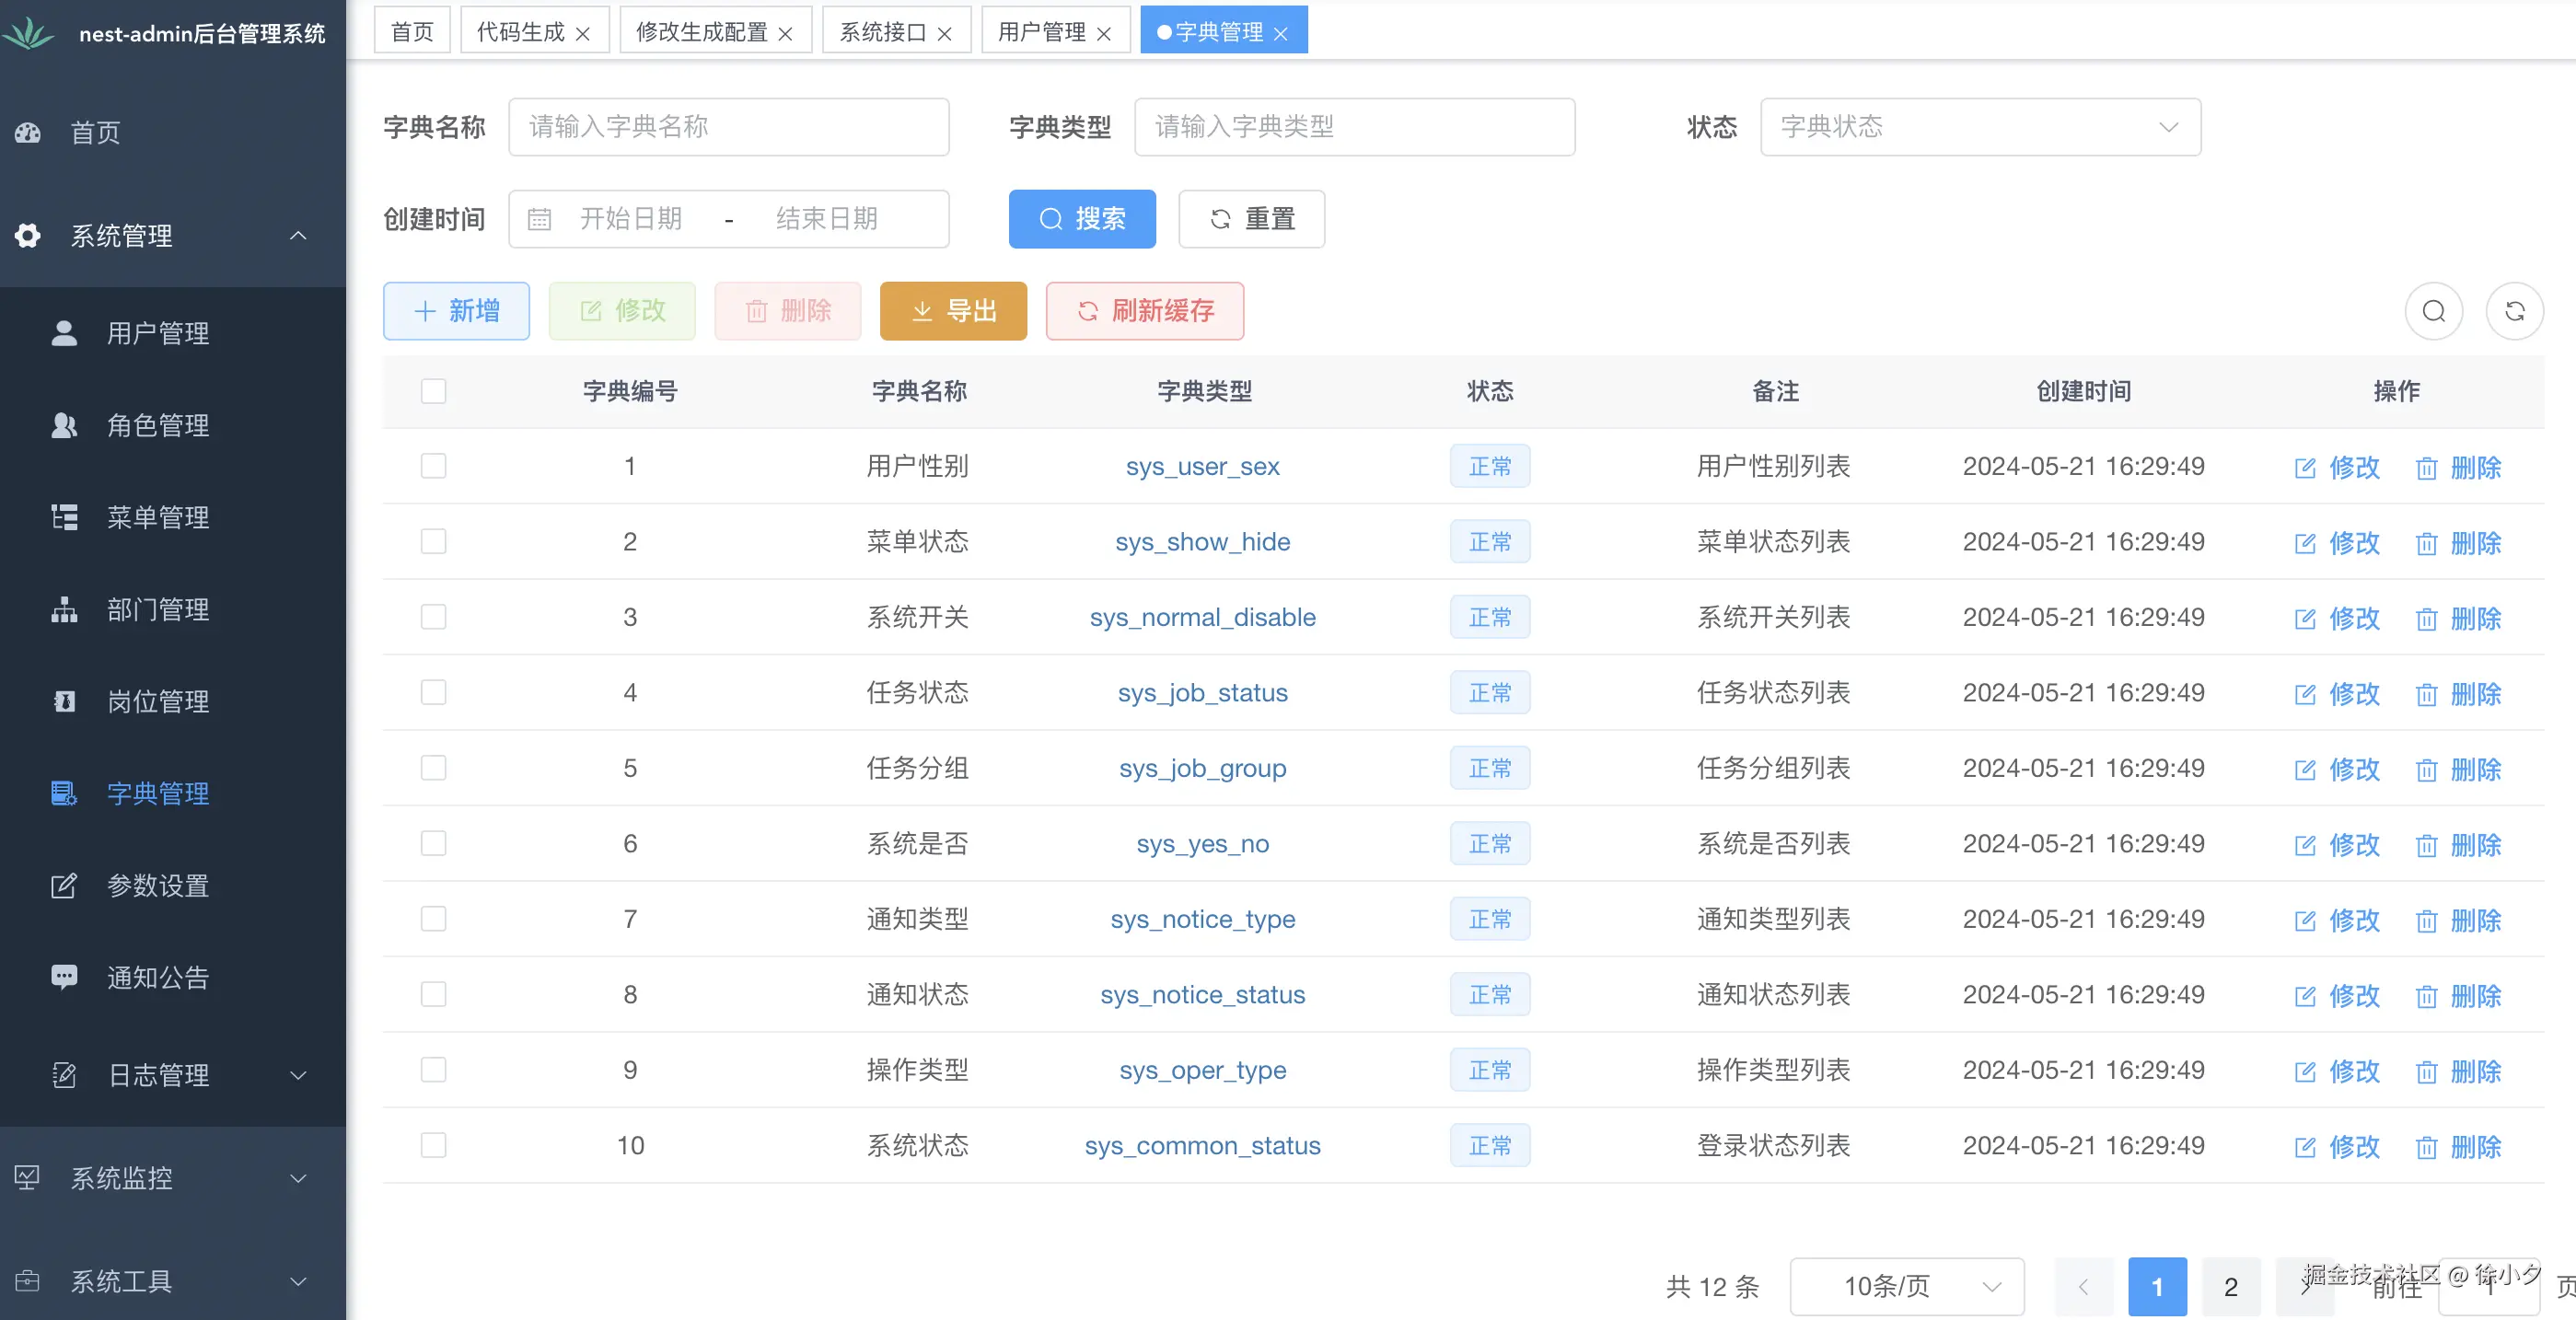
Task: Click the edit icon for row sys_user_sex
Action: [x=2305, y=467]
